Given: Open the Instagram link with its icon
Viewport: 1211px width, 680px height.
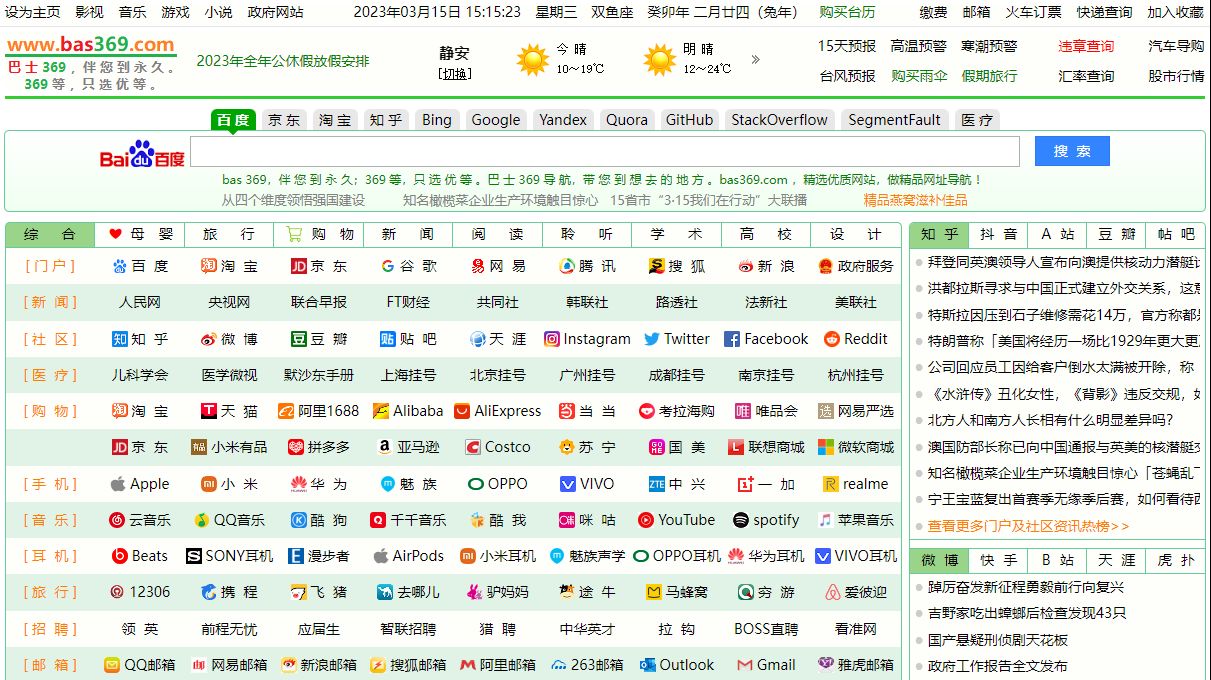Looking at the screenshot, I should pyautogui.click(x=587, y=339).
